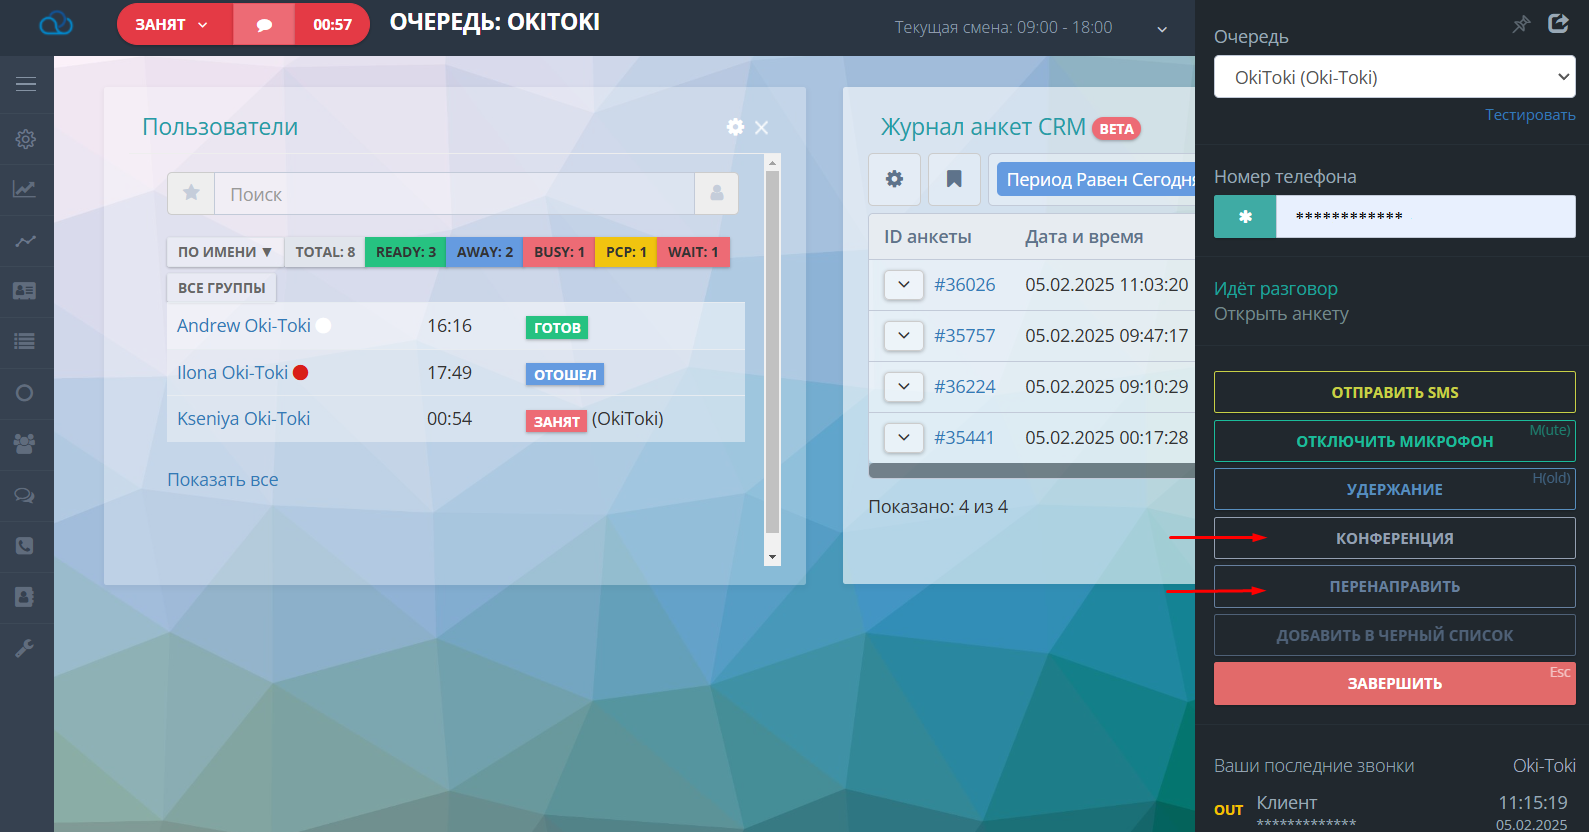Open user Kseniya Oki-Toki
Screen dimensions: 1589x832
[244, 419]
